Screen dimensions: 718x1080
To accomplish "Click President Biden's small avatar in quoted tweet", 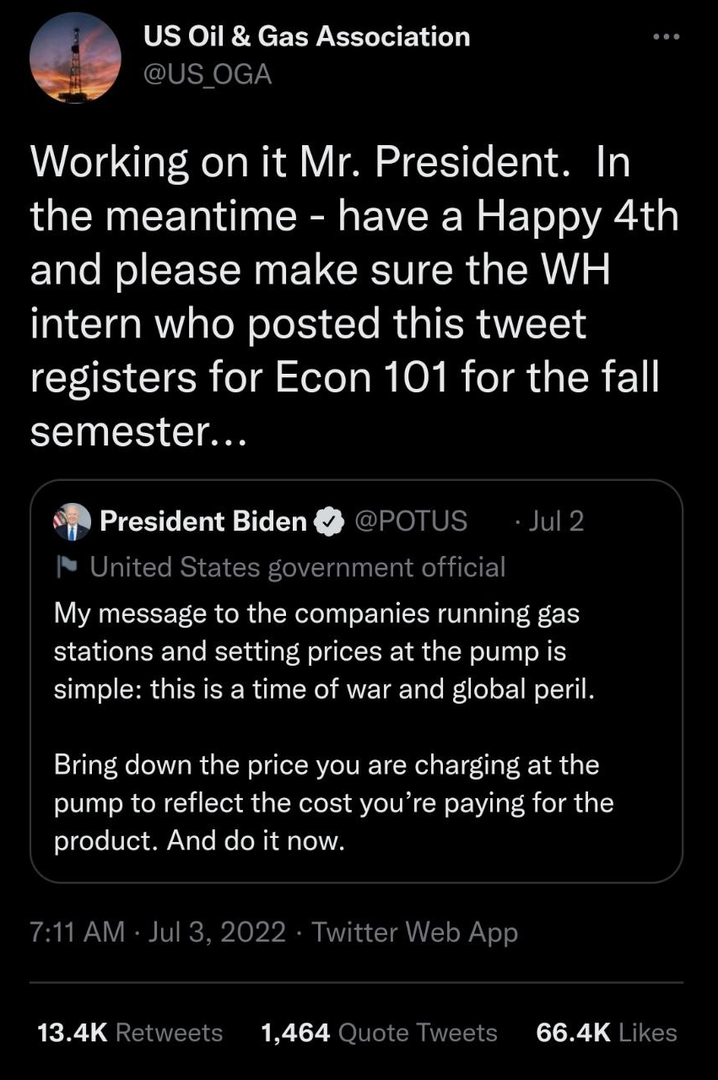I will point(71,522).
